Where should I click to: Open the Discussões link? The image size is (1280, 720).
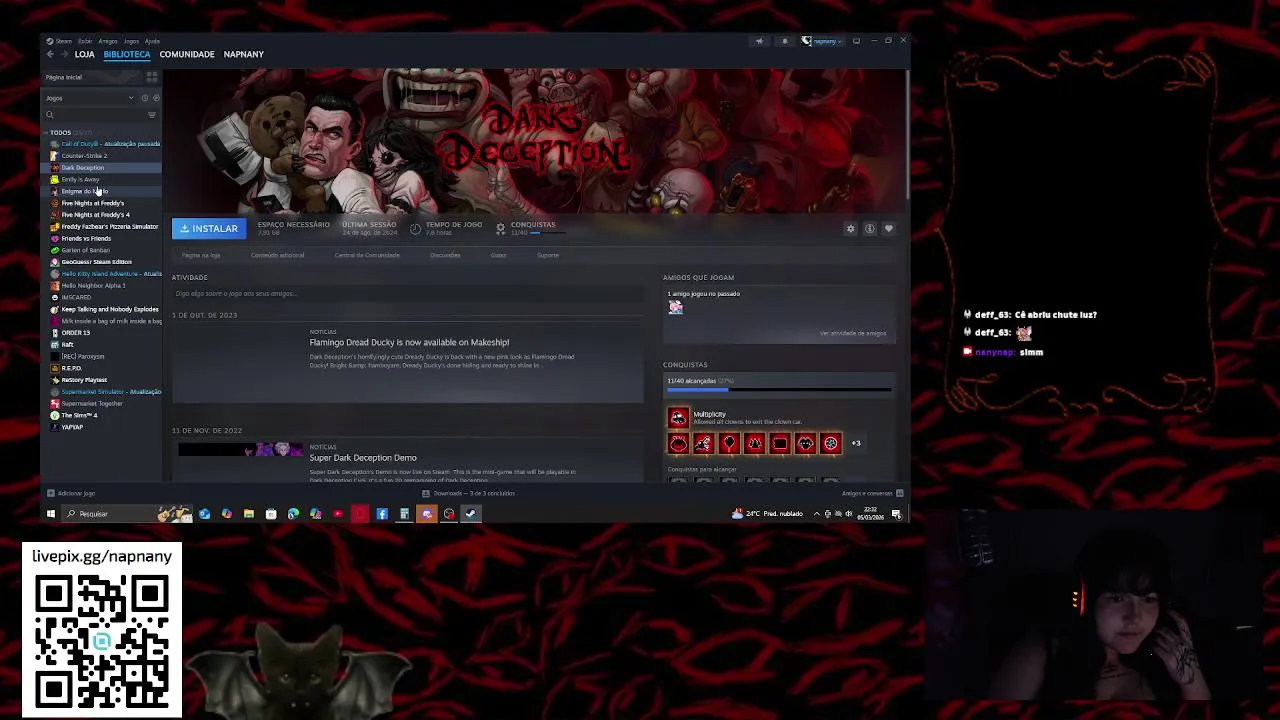pos(445,255)
